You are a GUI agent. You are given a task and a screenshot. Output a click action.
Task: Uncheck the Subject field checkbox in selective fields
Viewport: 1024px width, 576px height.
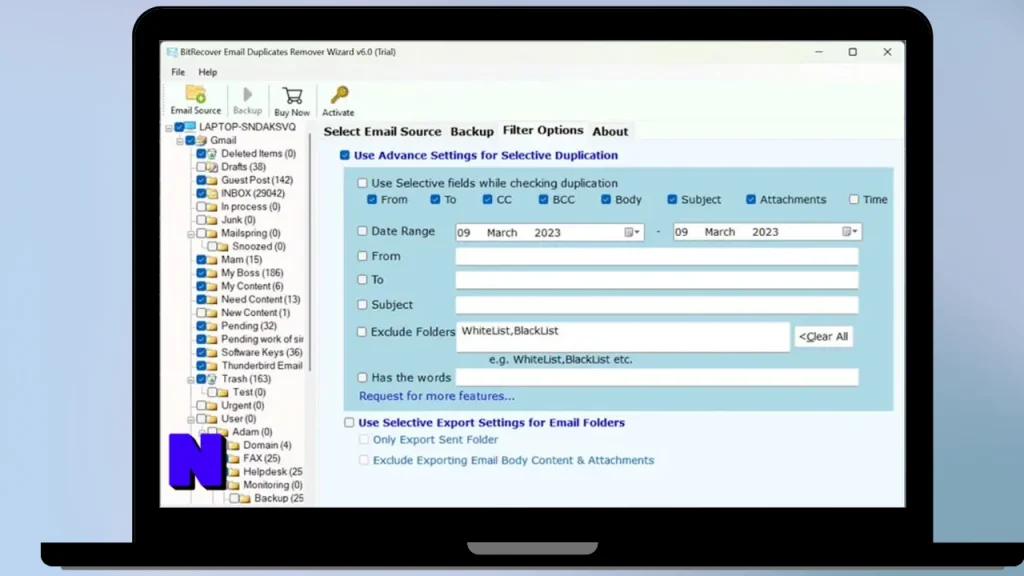point(672,199)
